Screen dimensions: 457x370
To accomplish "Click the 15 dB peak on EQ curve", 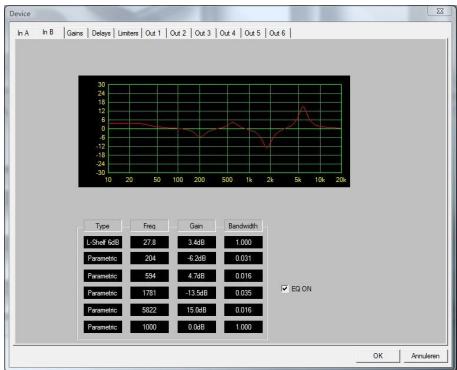I will [303, 107].
